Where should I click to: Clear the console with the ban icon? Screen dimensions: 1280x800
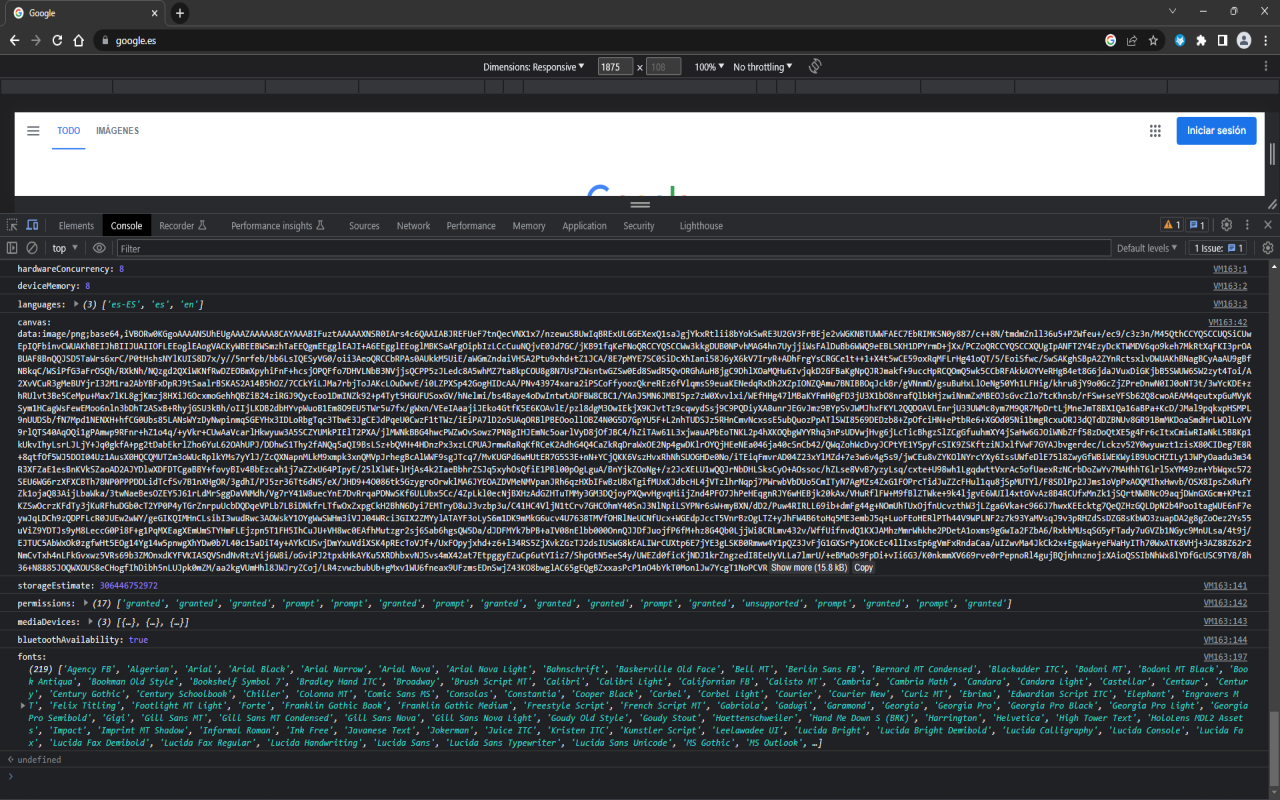(x=32, y=248)
